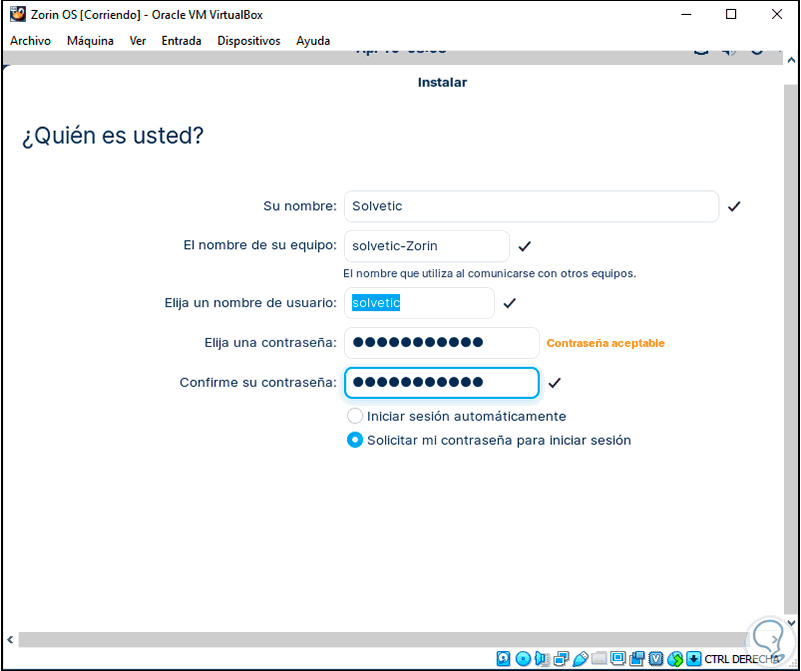Click the El nombre de su equipo field
The height and width of the screenshot is (671, 801).
click(427, 246)
